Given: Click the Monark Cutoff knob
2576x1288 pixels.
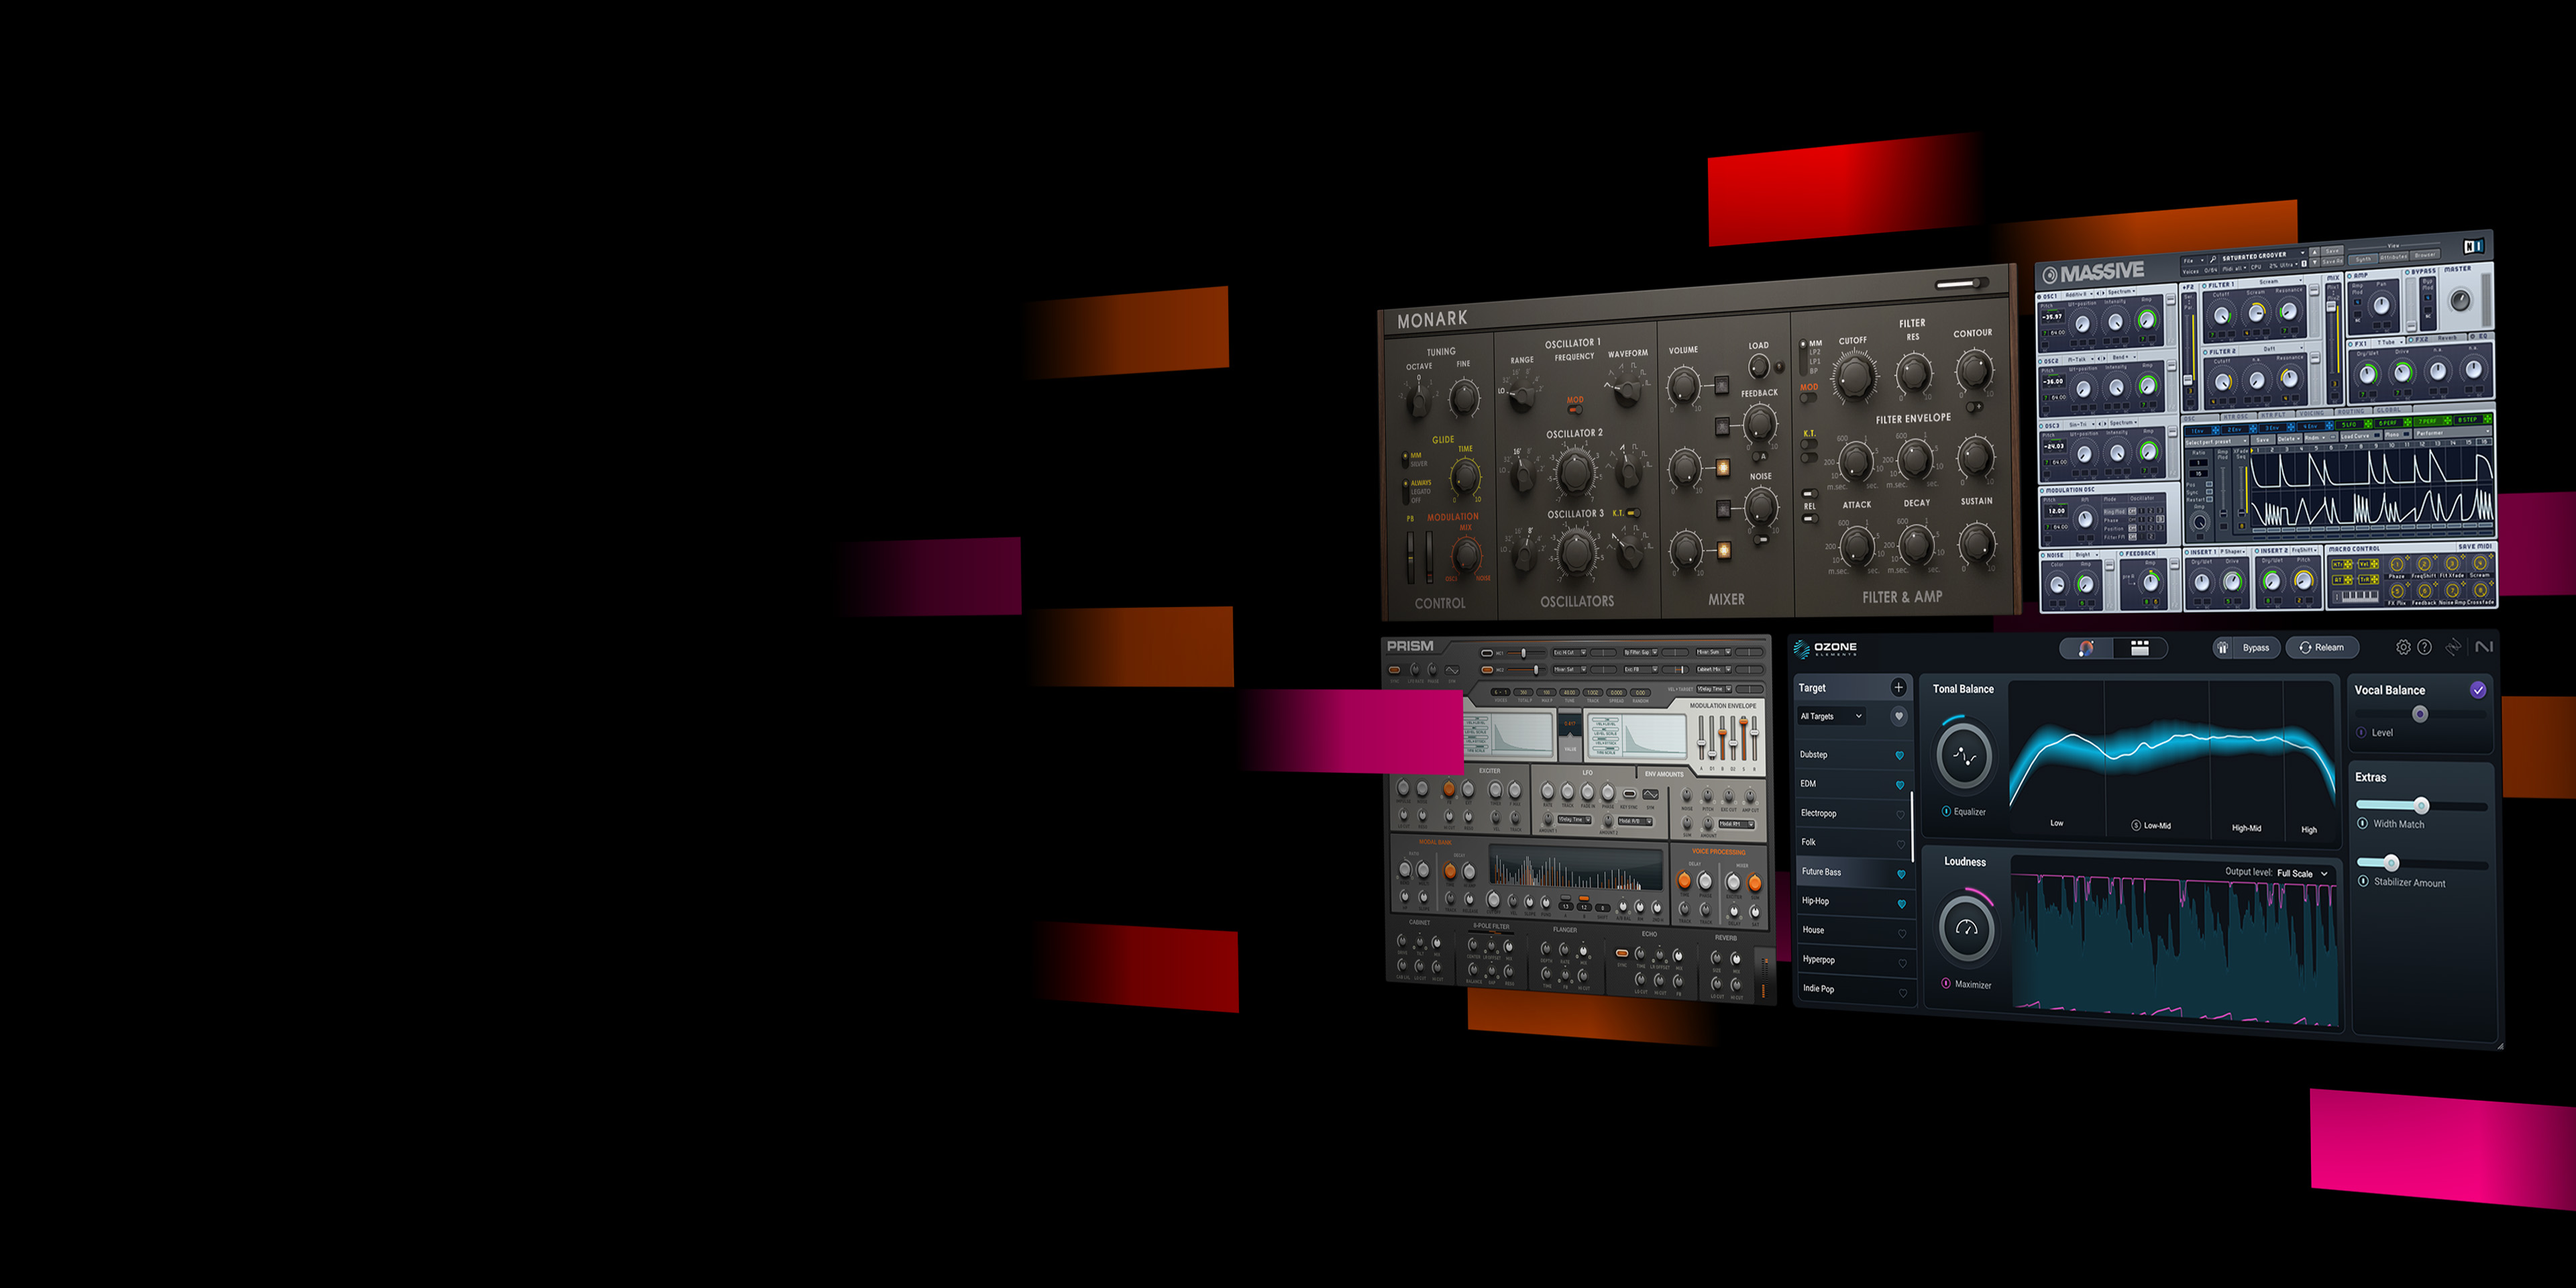Looking at the screenshot, I should (1855, 377).
